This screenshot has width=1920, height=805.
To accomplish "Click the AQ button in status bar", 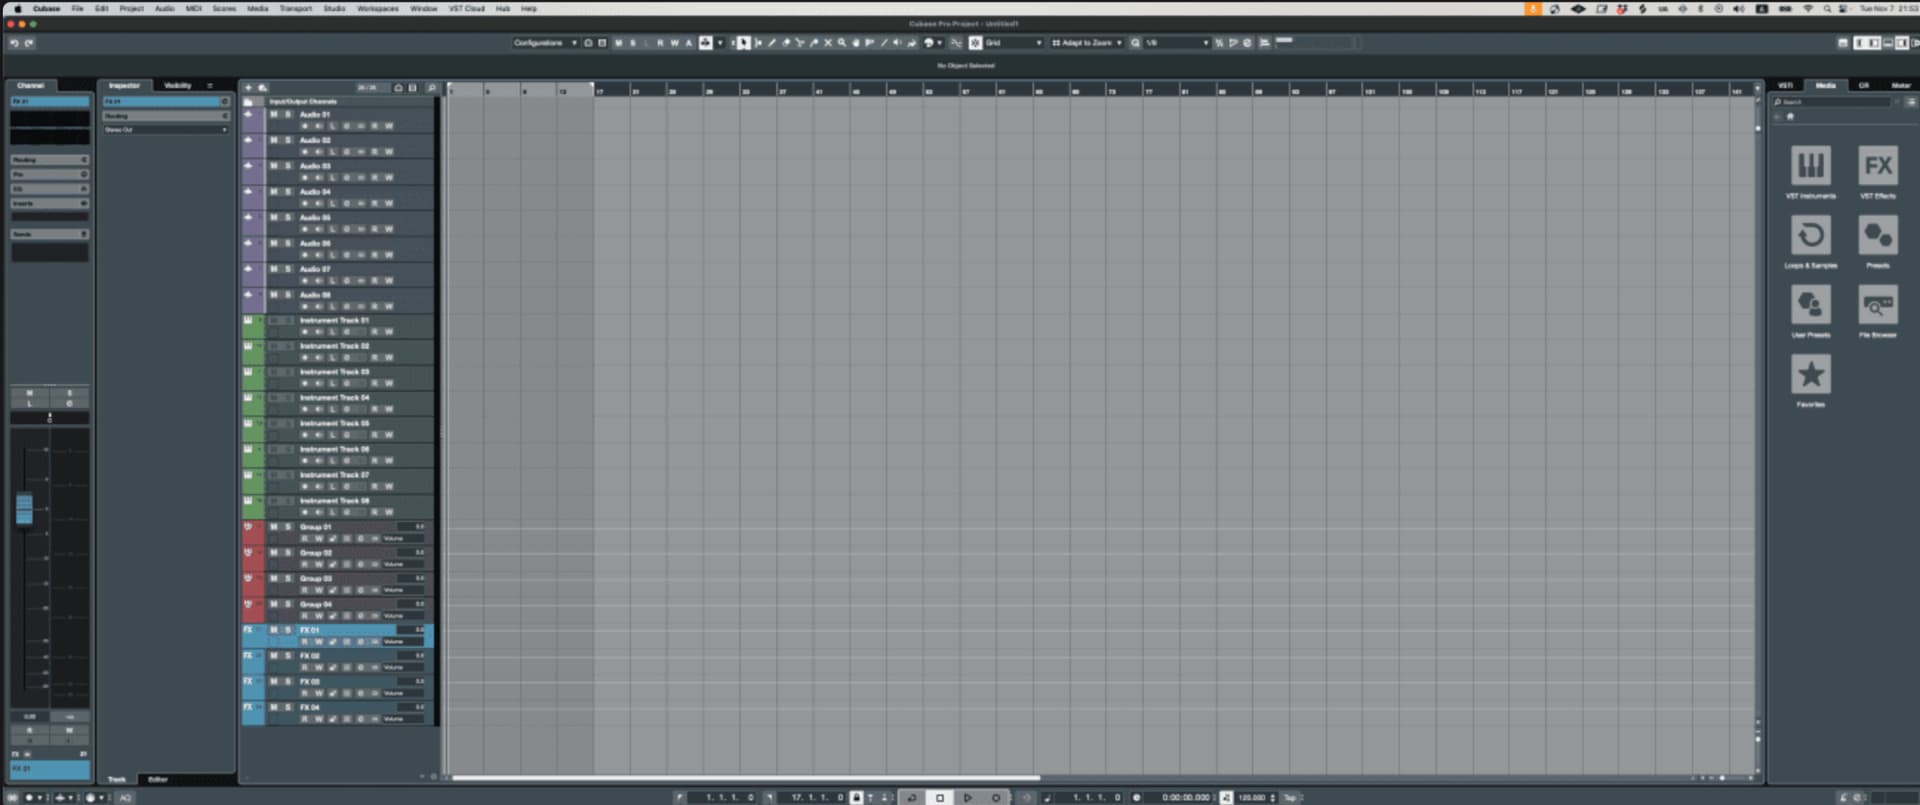I will [125, 798].
